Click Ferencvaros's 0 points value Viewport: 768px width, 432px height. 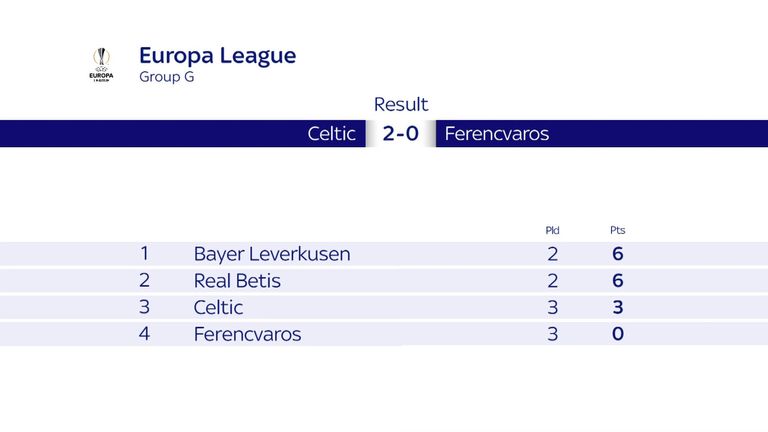click(618, 334)
